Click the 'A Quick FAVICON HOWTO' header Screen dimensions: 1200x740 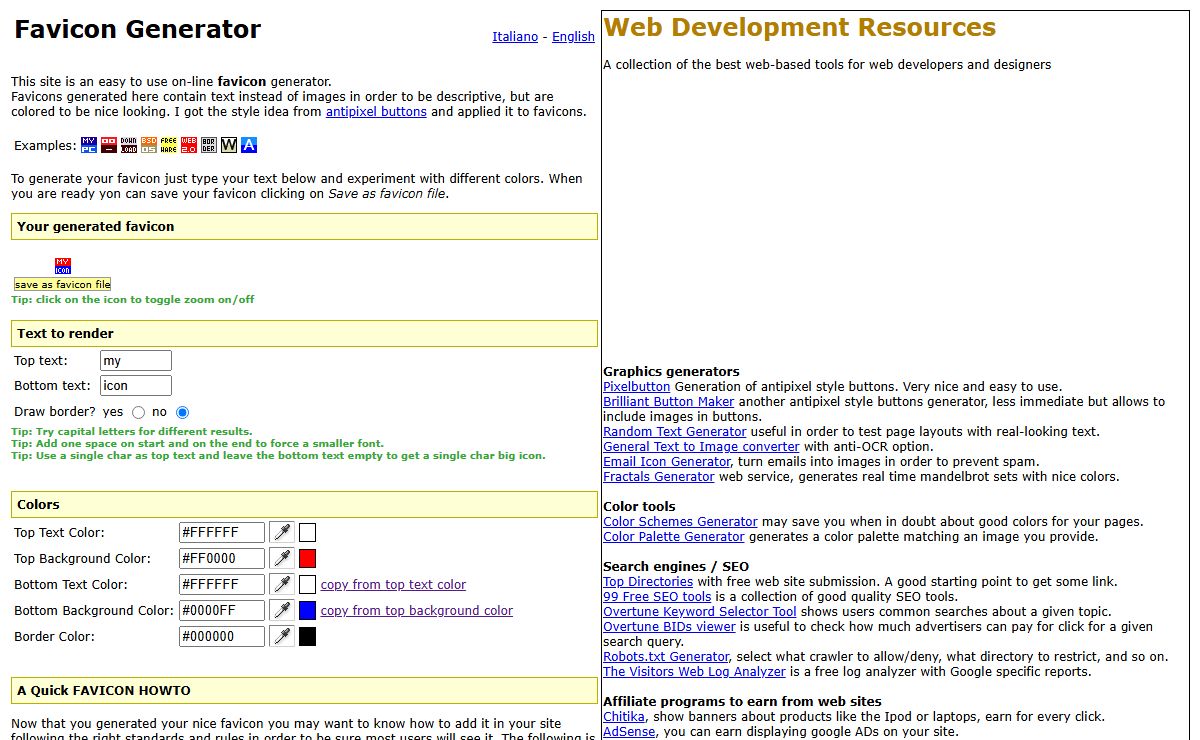[304, 691]
